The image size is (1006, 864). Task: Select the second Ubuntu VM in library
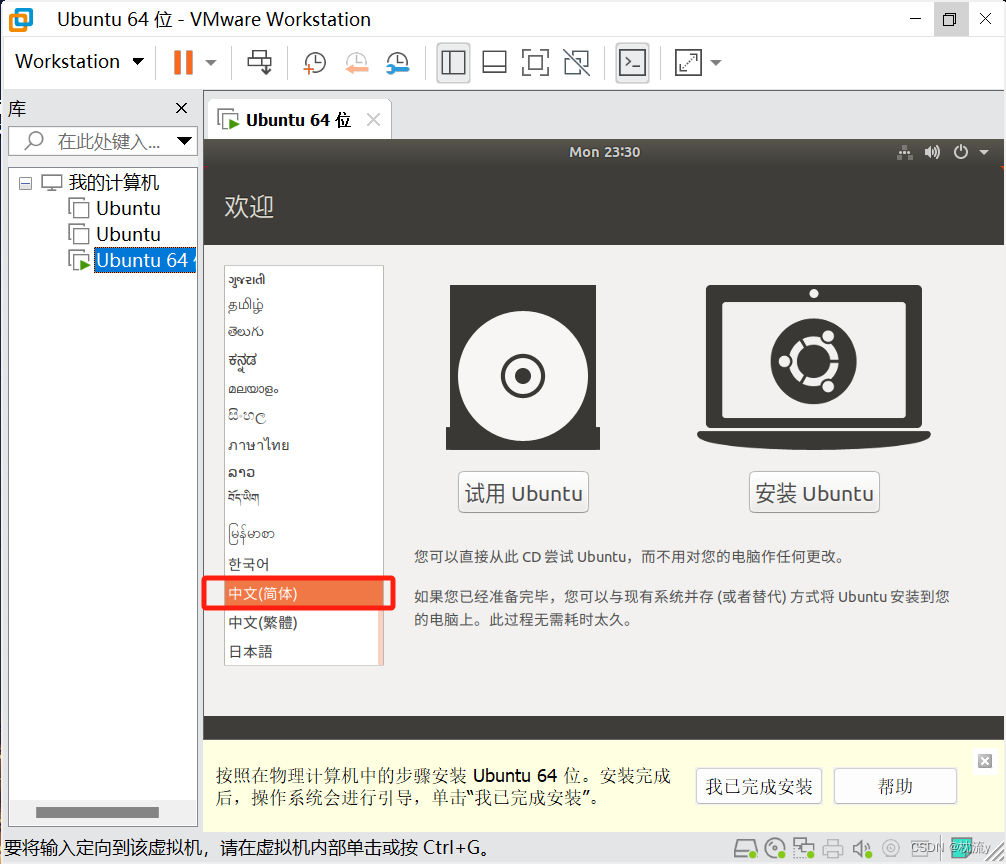128,234
